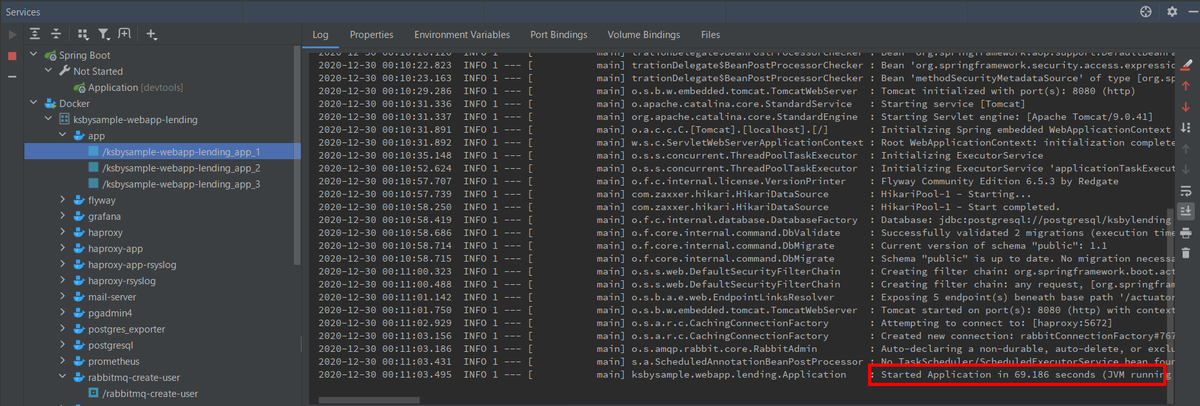This screenshot has width=1200, height=406.
Task: Click the Open in New Tab icon
Action: pyautogui.click(x=126, y=34)
